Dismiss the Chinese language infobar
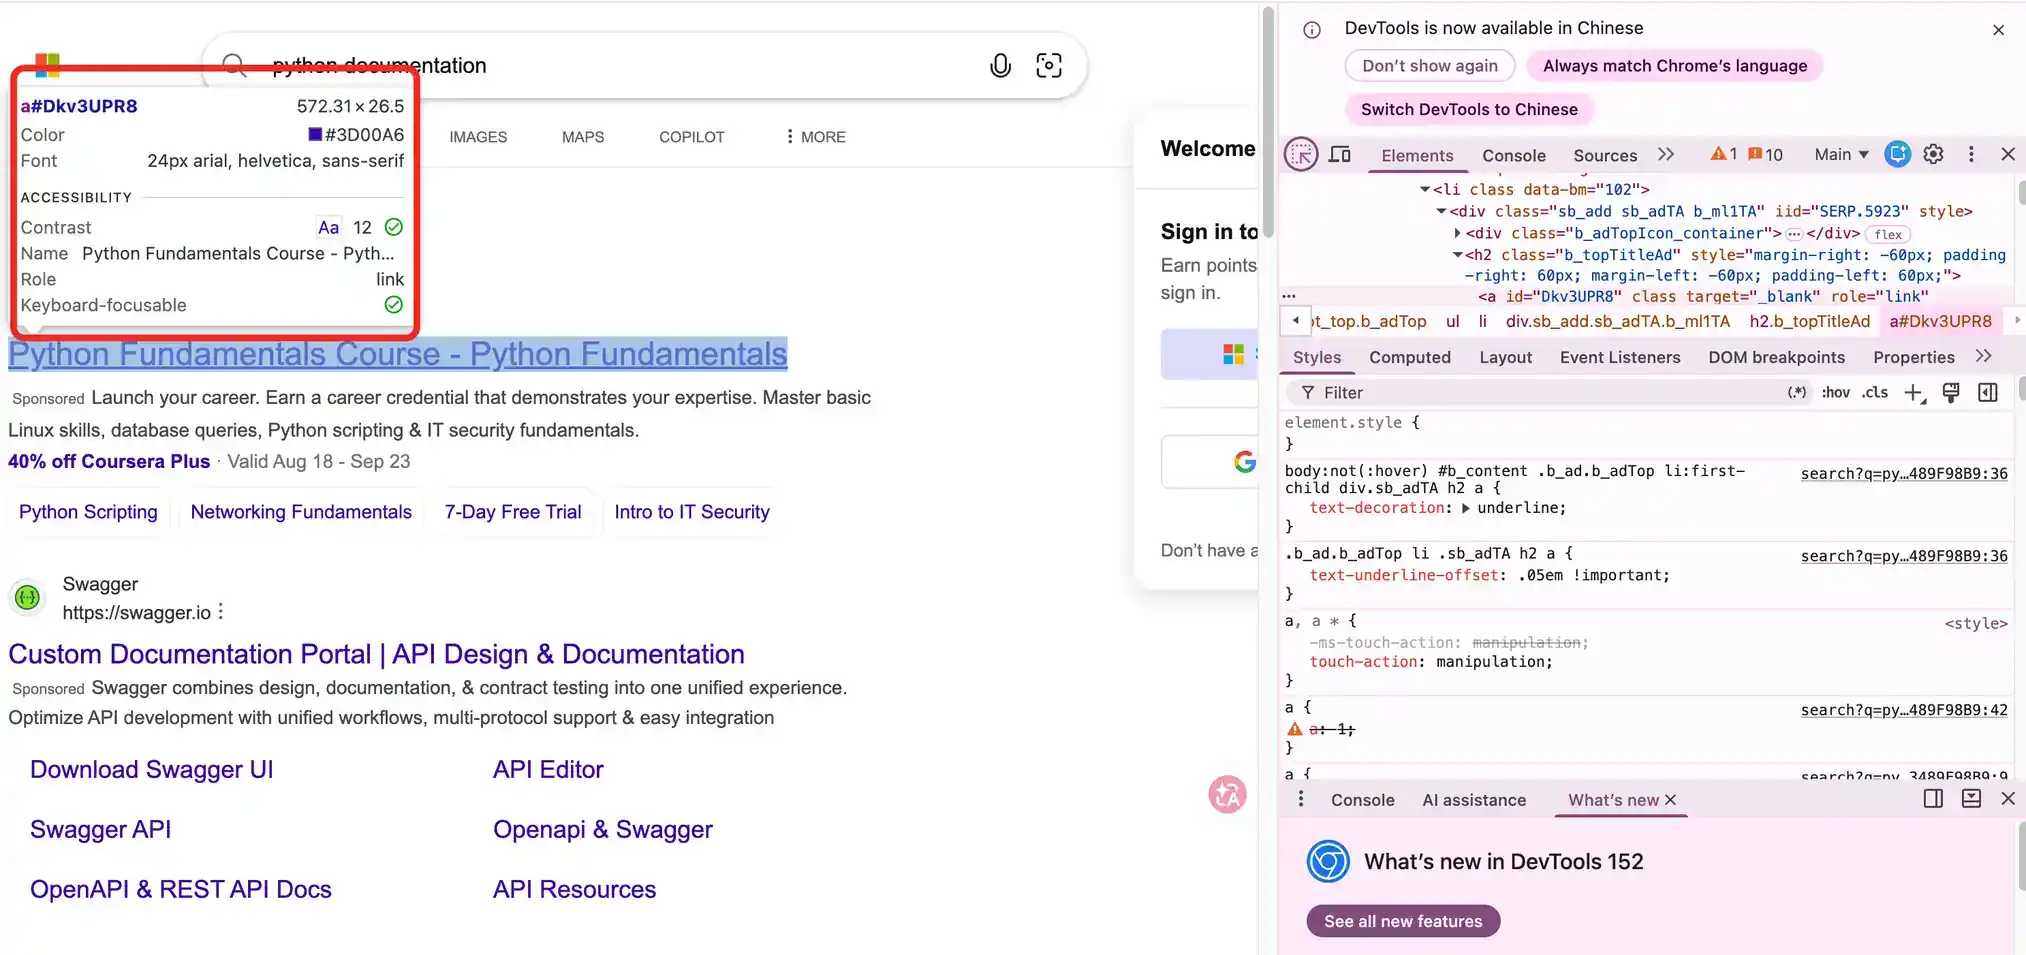The width and height of the screenshot is (2026, 955). coord(1999,30)
